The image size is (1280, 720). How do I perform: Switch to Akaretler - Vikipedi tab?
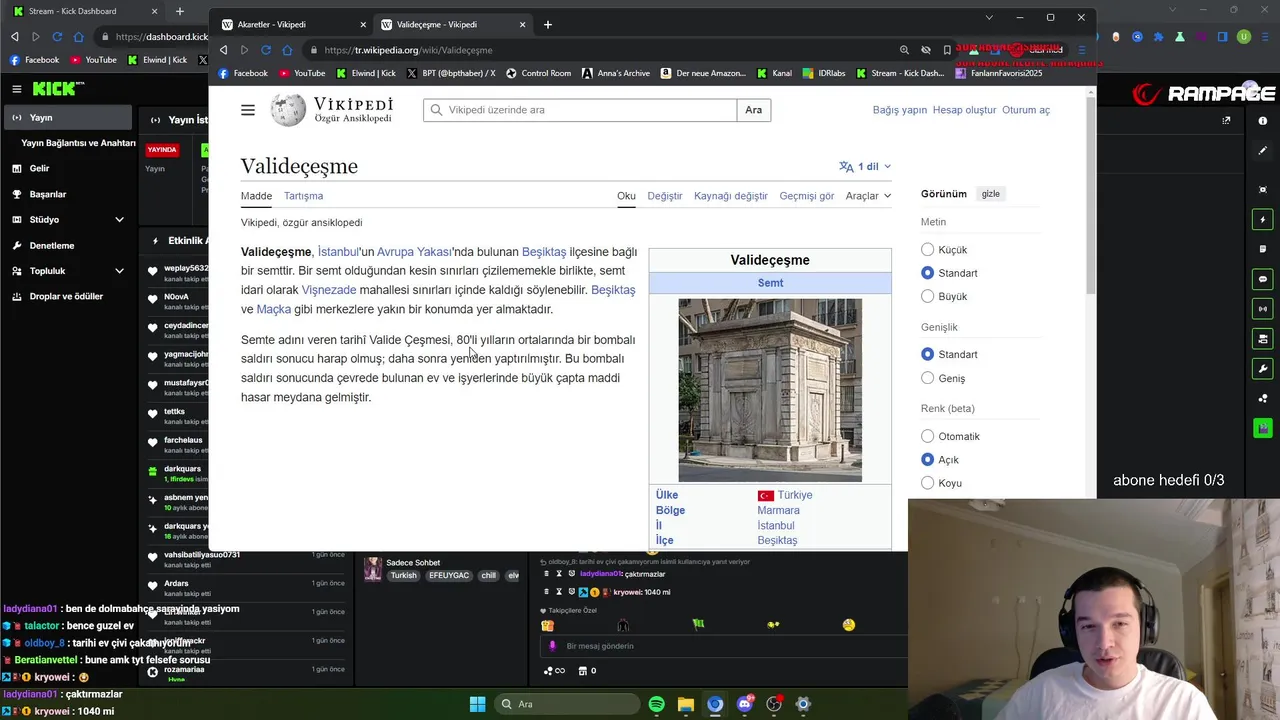click(290, 24)
